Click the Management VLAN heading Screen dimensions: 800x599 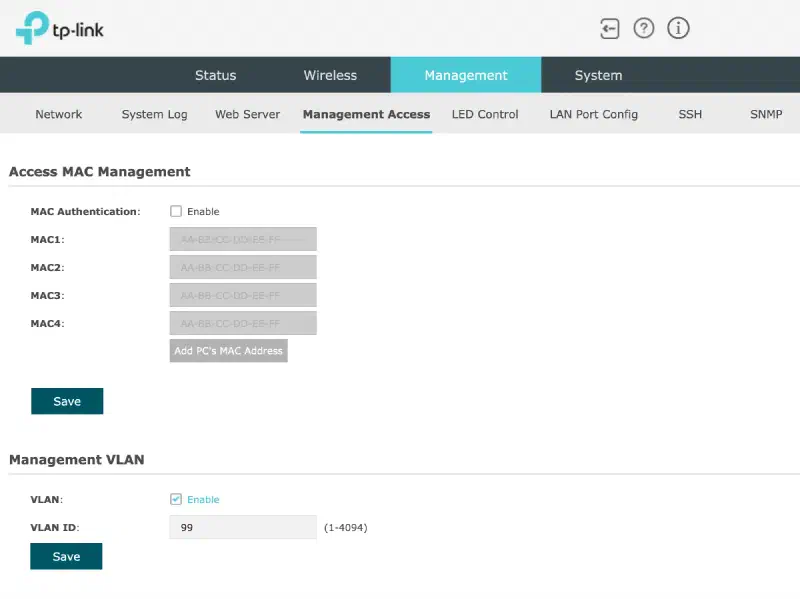pos(77,460)
